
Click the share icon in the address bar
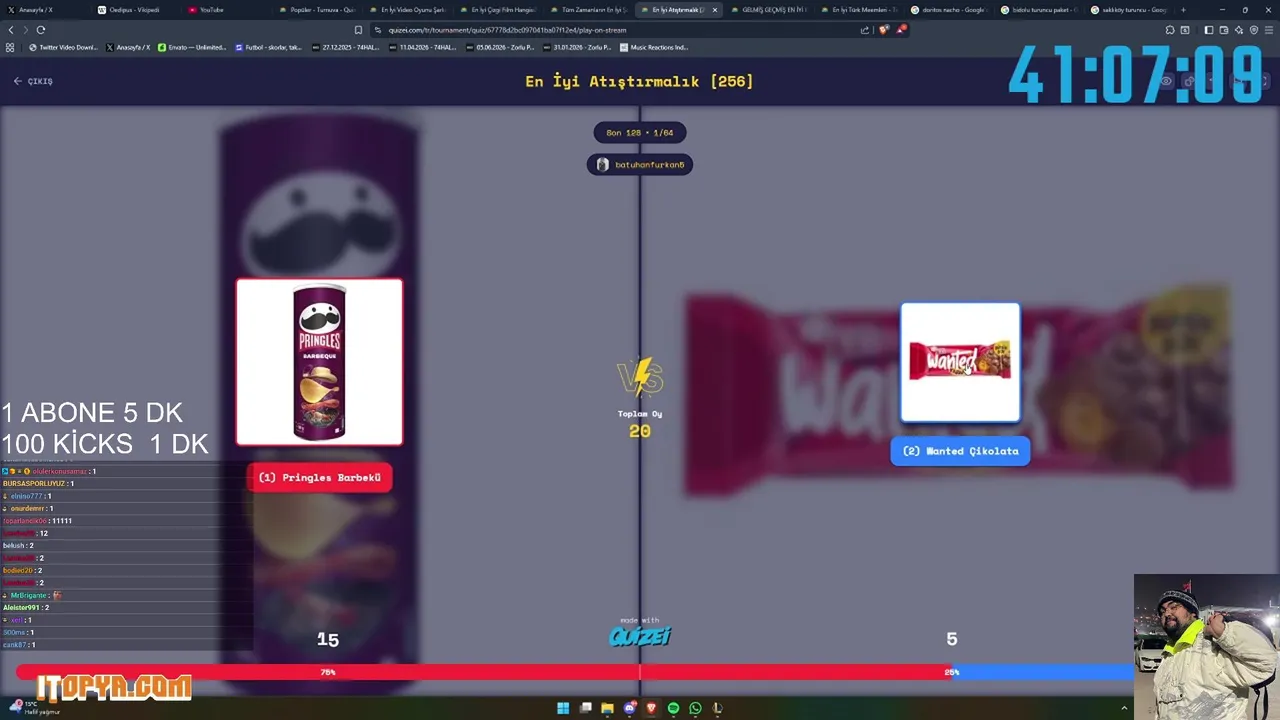[x=865, y=30]
